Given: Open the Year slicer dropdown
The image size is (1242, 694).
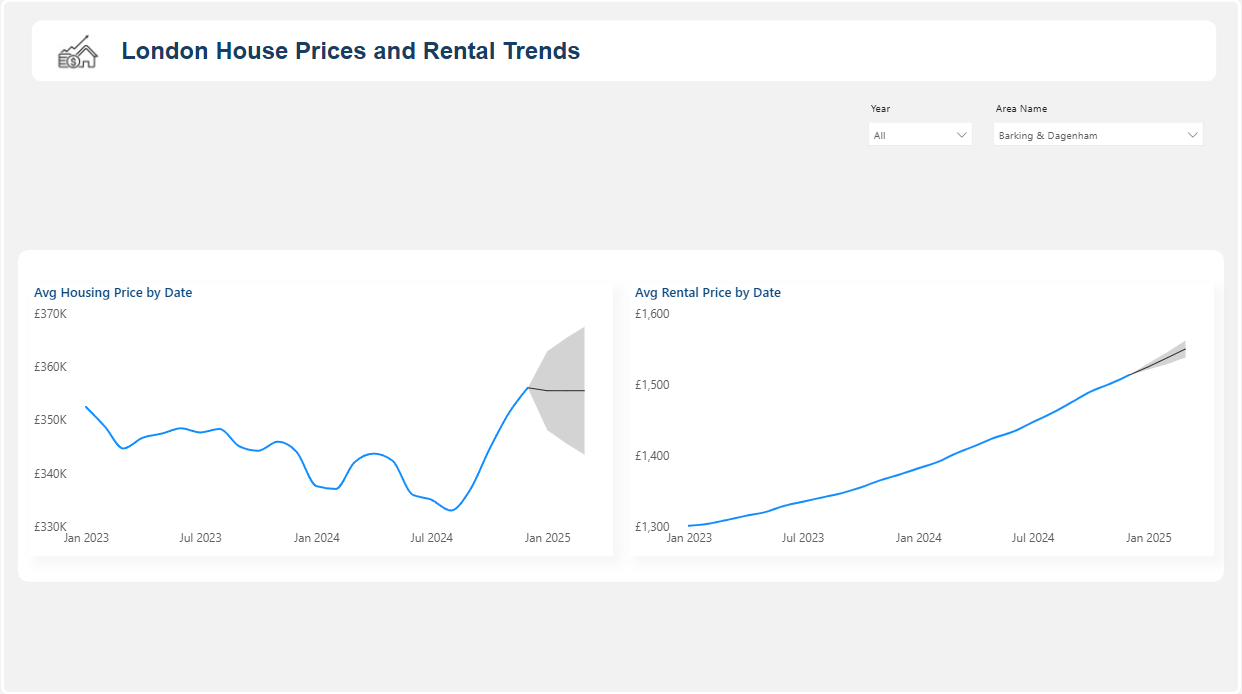Looking at the screenshot, I should (919, 135).
